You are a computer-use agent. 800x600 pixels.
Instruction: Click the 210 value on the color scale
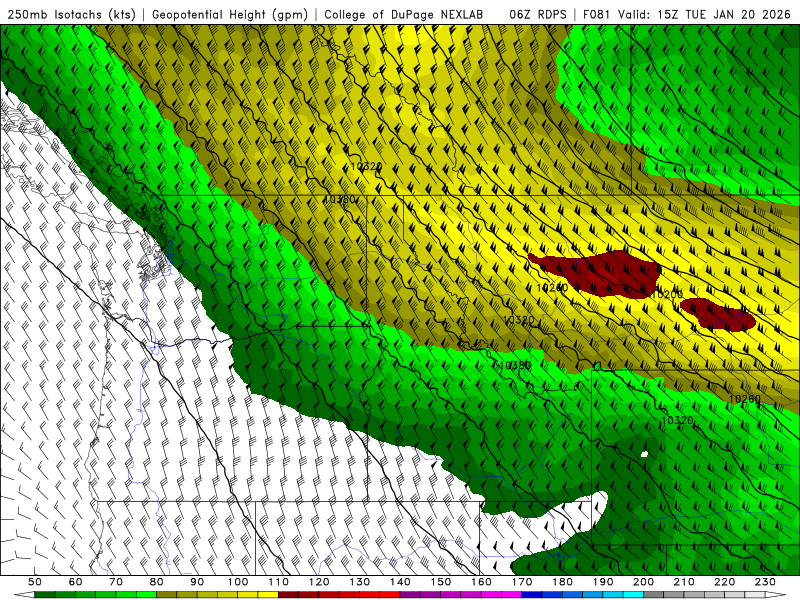point(684,582)
